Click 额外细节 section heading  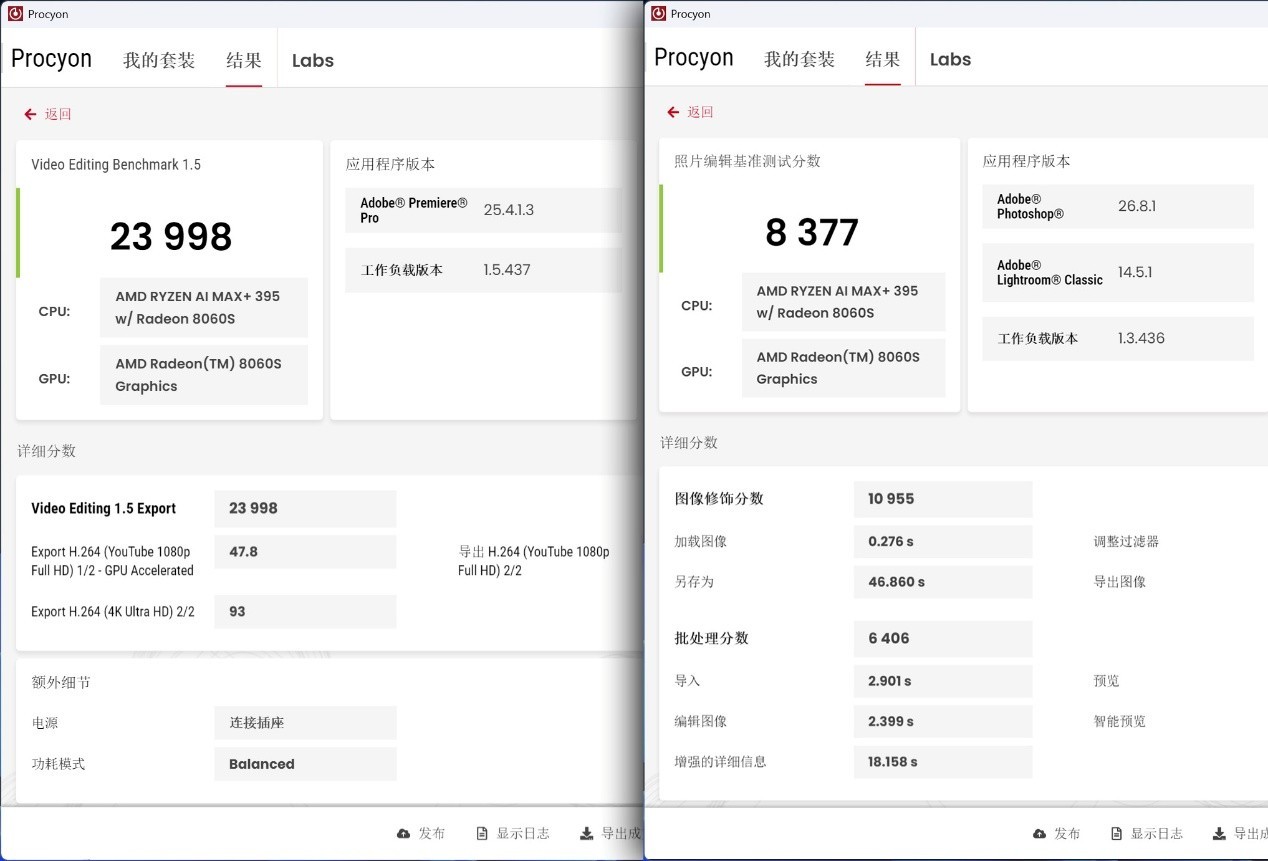pyautogui.click(x=61, y=682)
